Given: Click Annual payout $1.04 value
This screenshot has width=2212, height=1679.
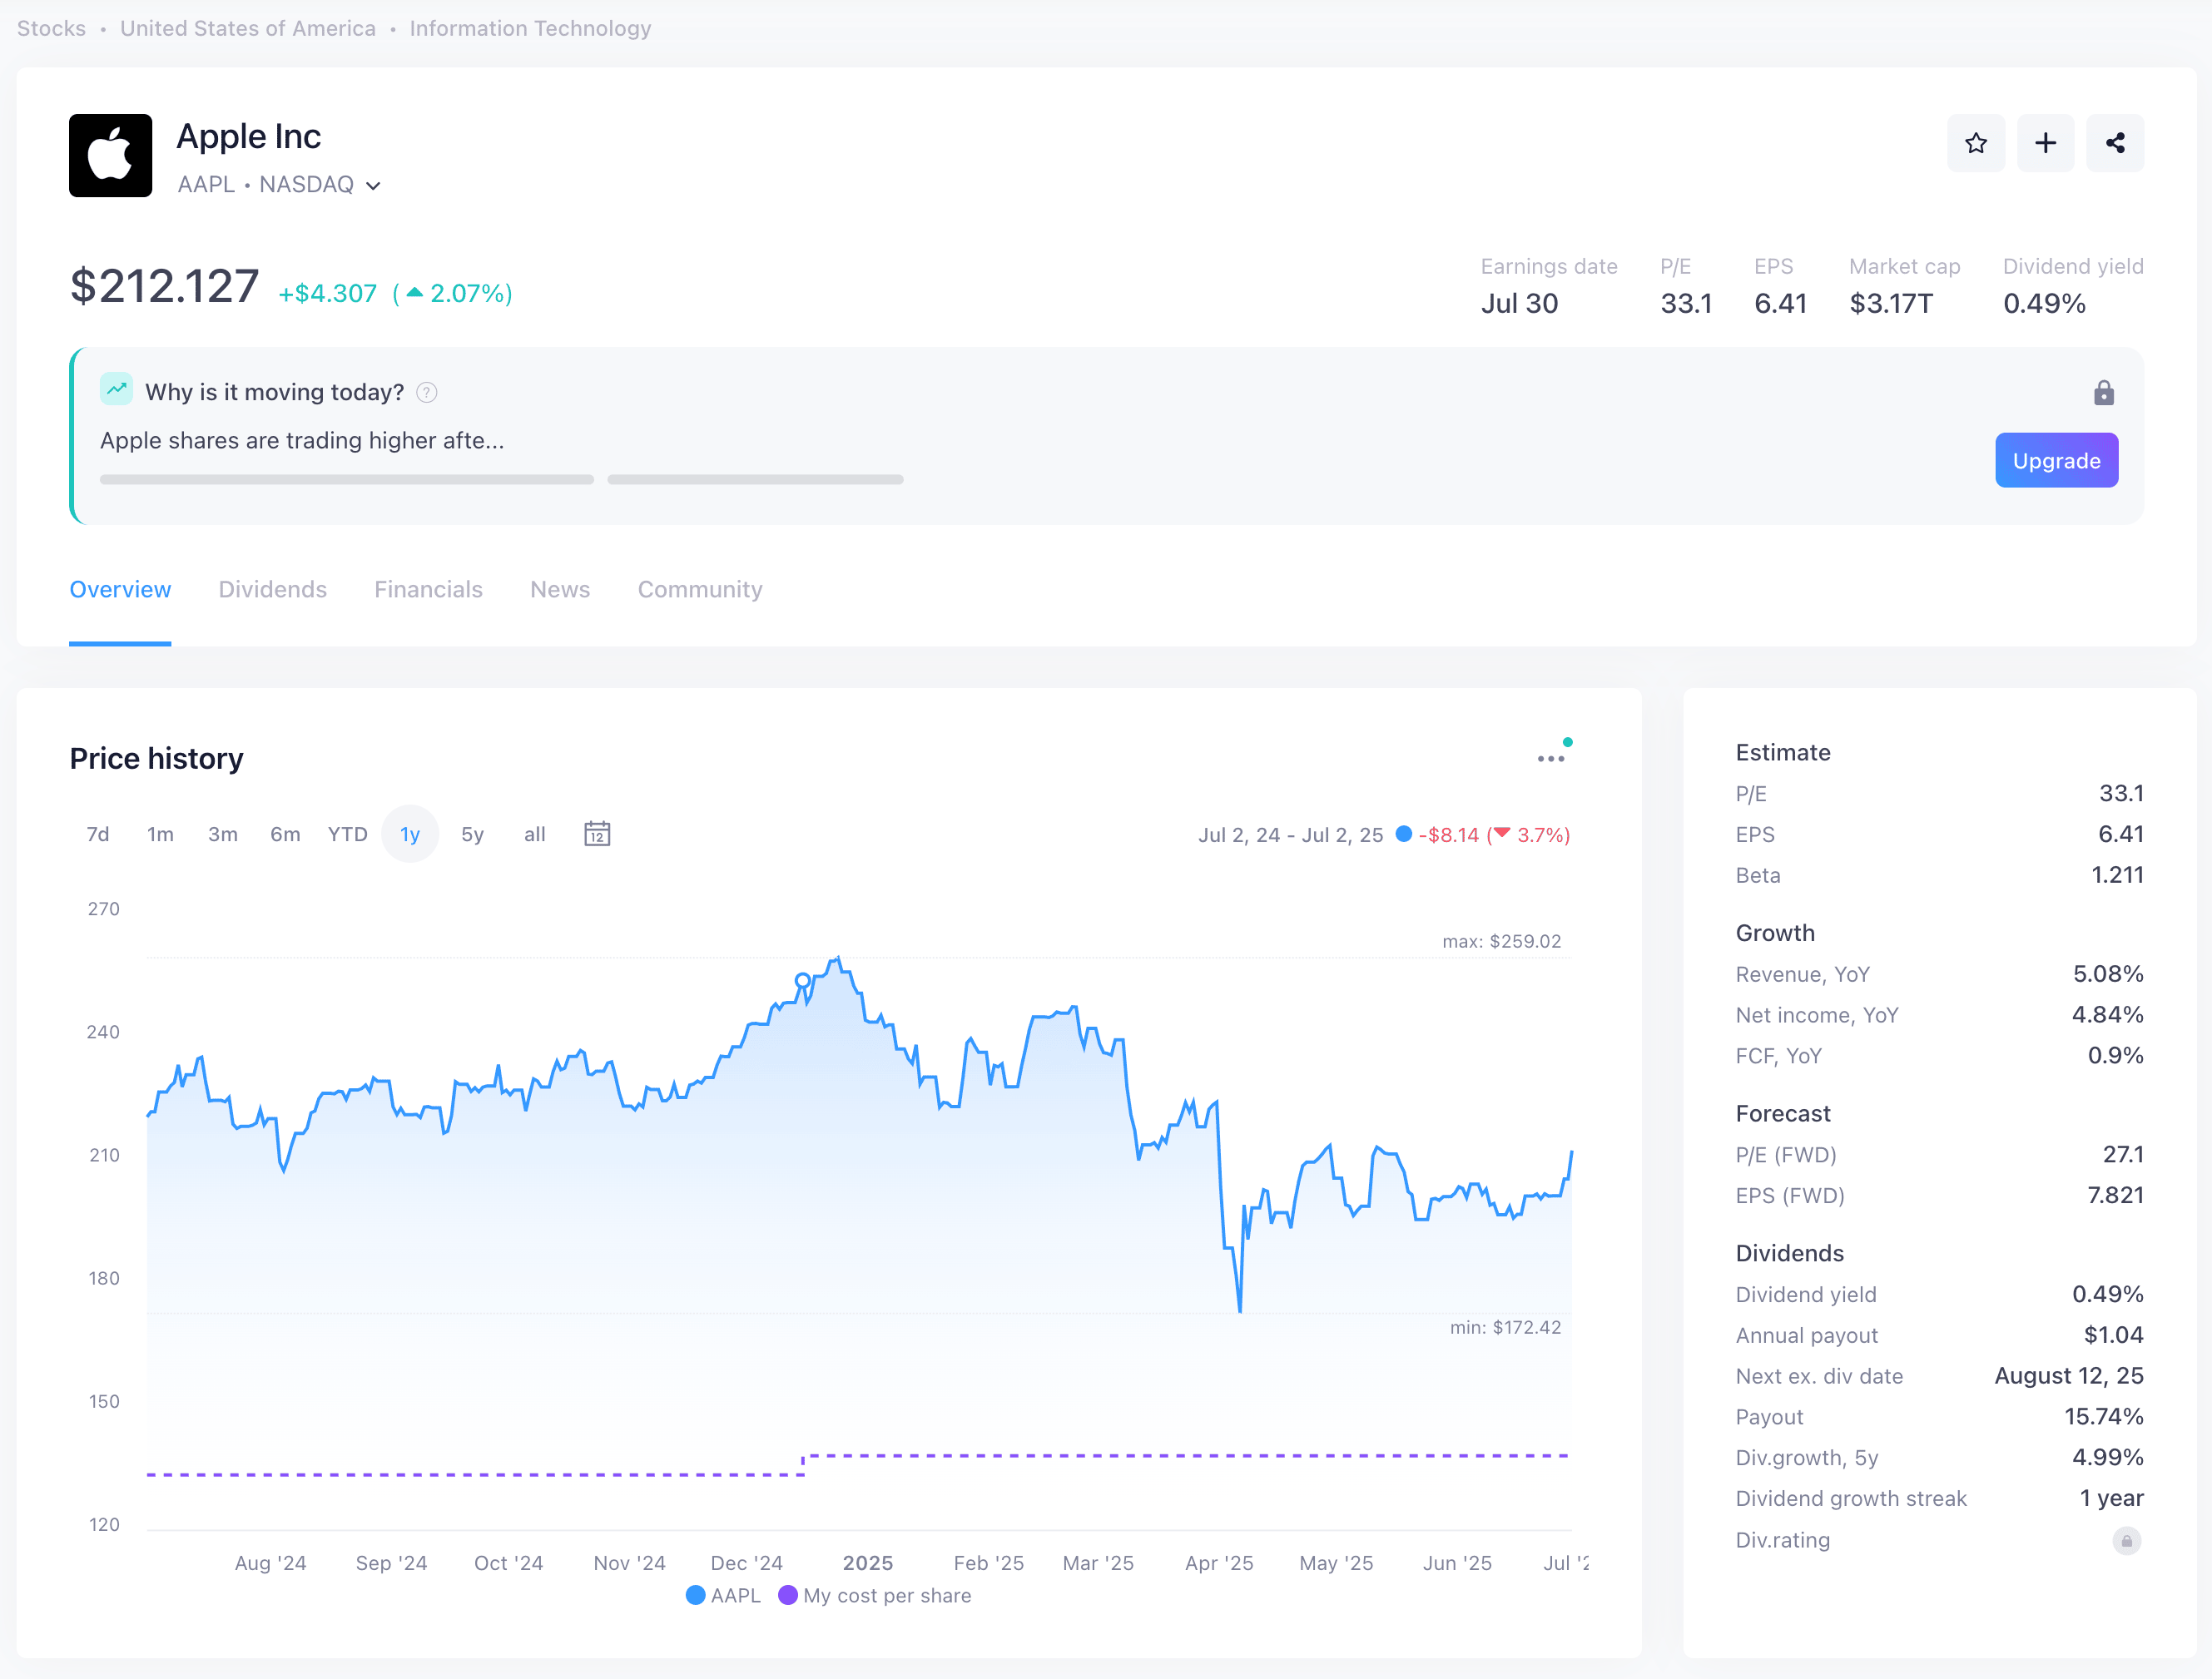Looking at the screenshot, I should click(2113, 1335).
